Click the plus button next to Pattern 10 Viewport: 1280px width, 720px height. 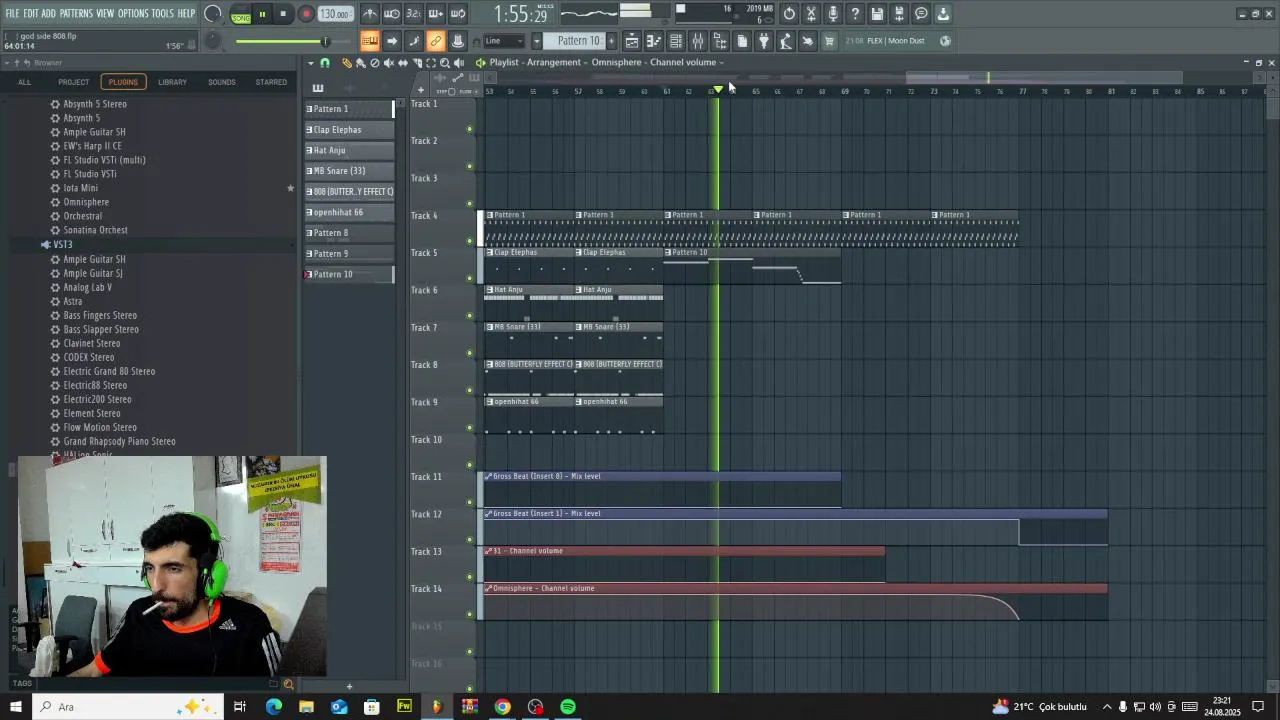(x=610, y=41)
